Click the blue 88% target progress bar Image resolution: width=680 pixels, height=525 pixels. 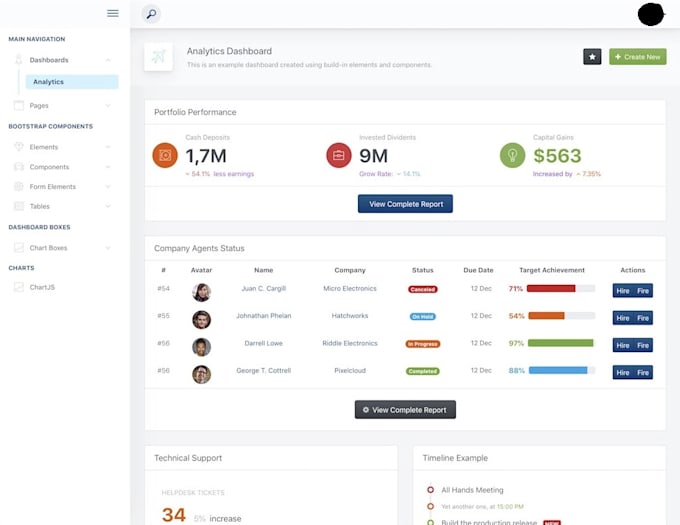click(x=562, y=370)
